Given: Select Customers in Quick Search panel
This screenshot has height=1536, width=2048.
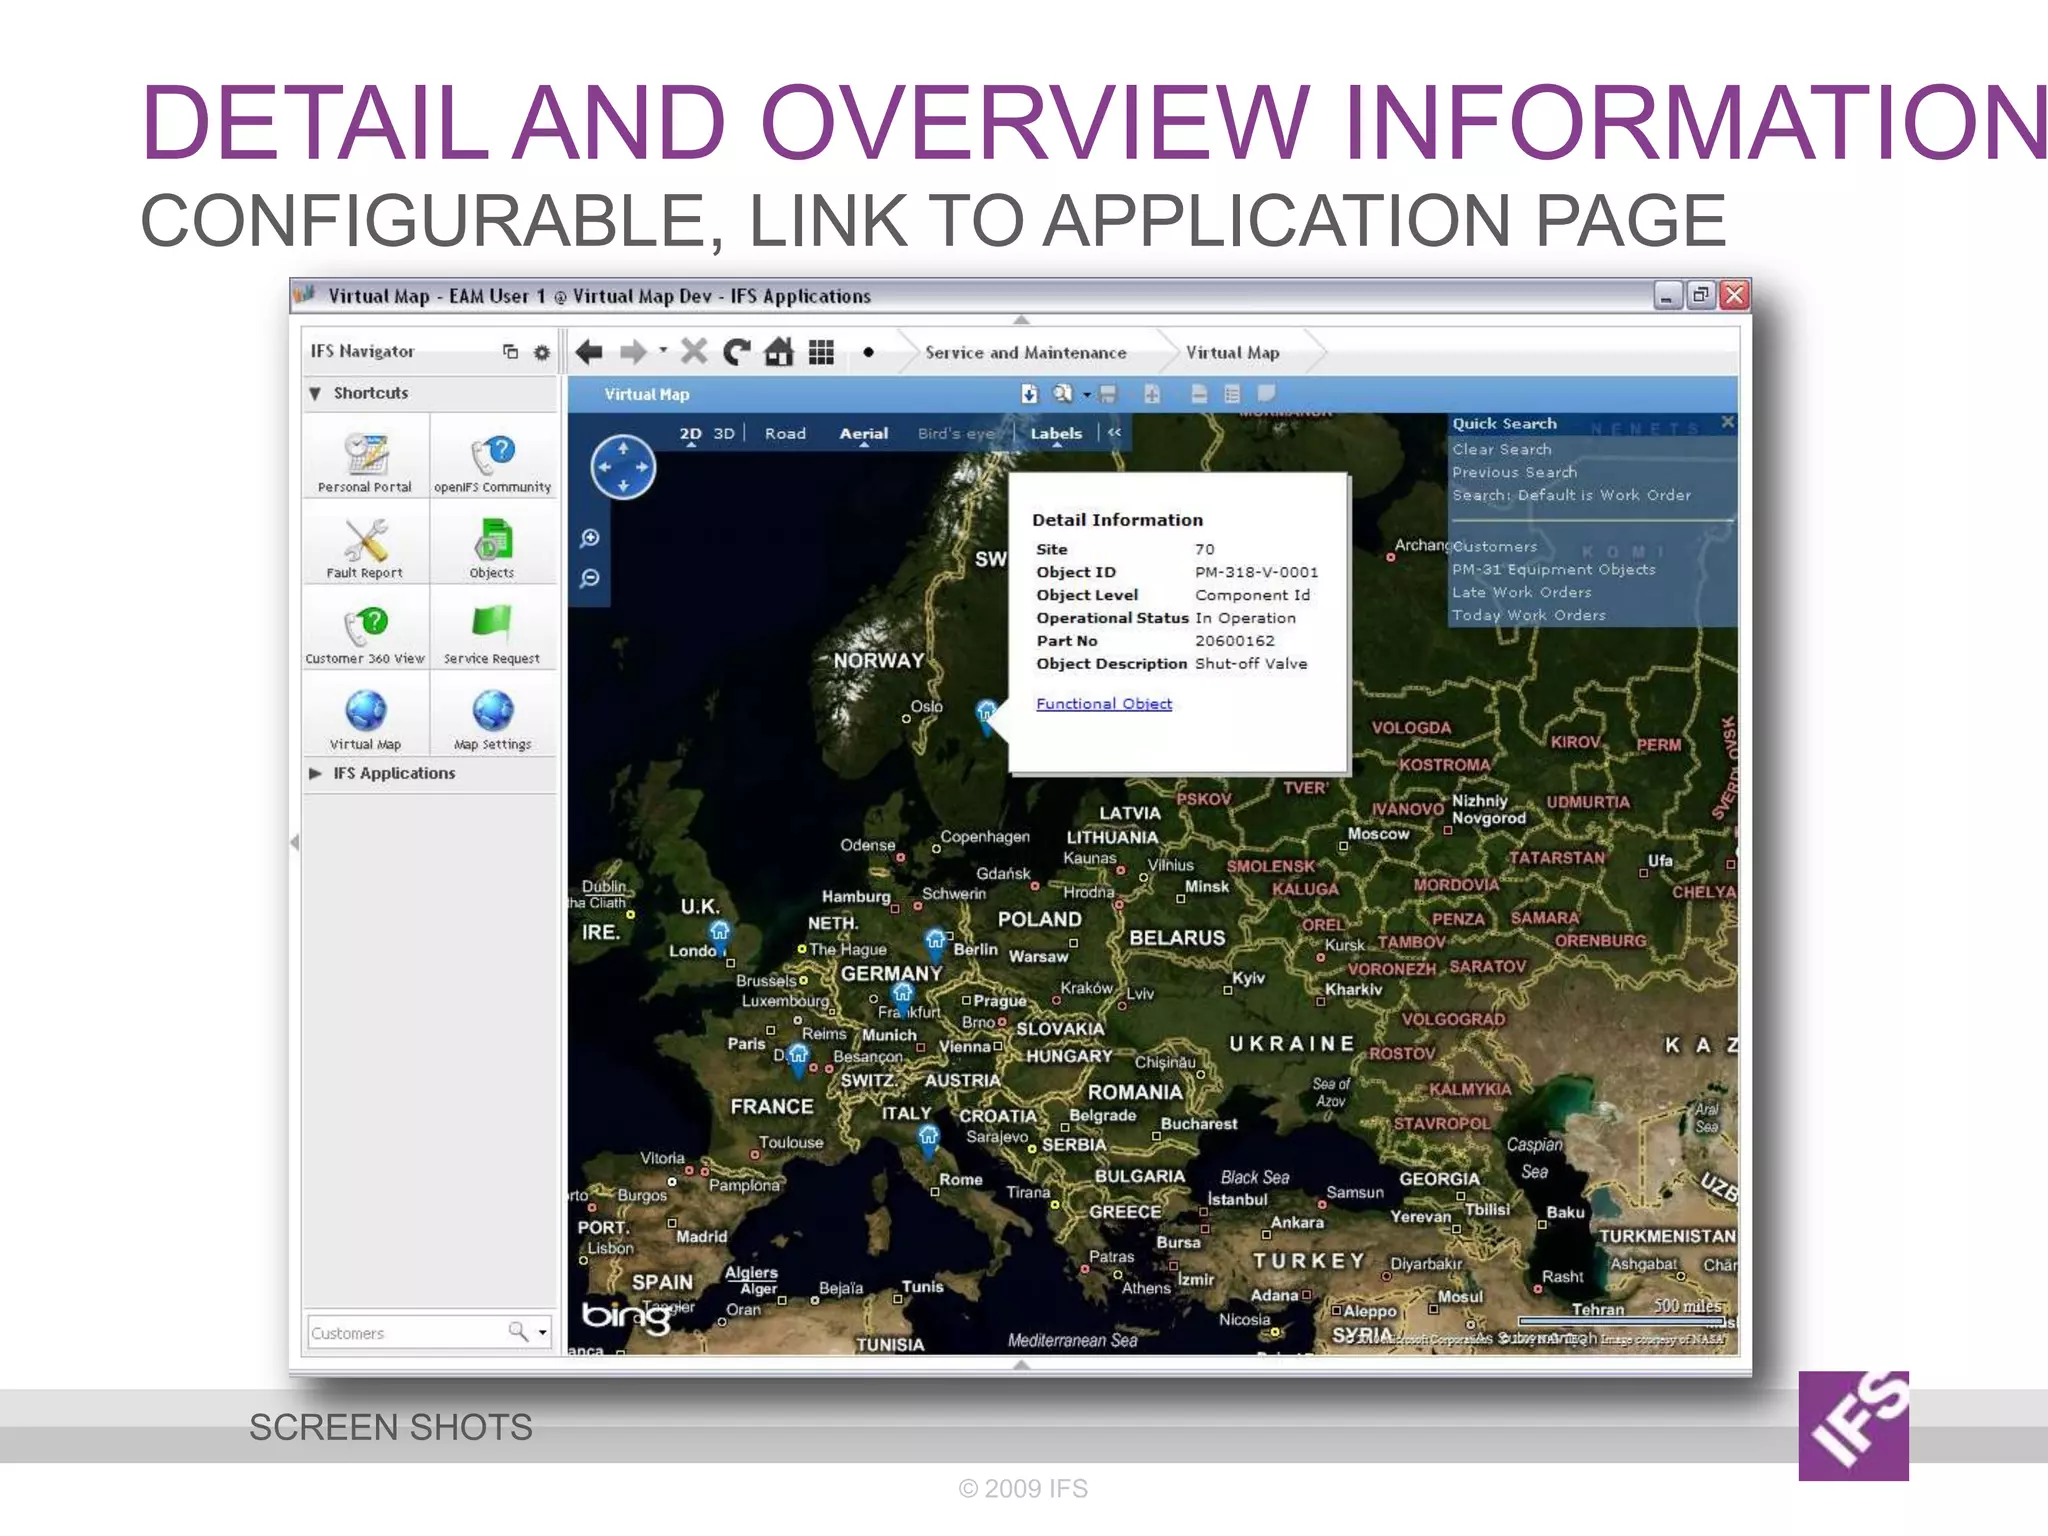Looking at the screenshot, I should pos(1494,547).
